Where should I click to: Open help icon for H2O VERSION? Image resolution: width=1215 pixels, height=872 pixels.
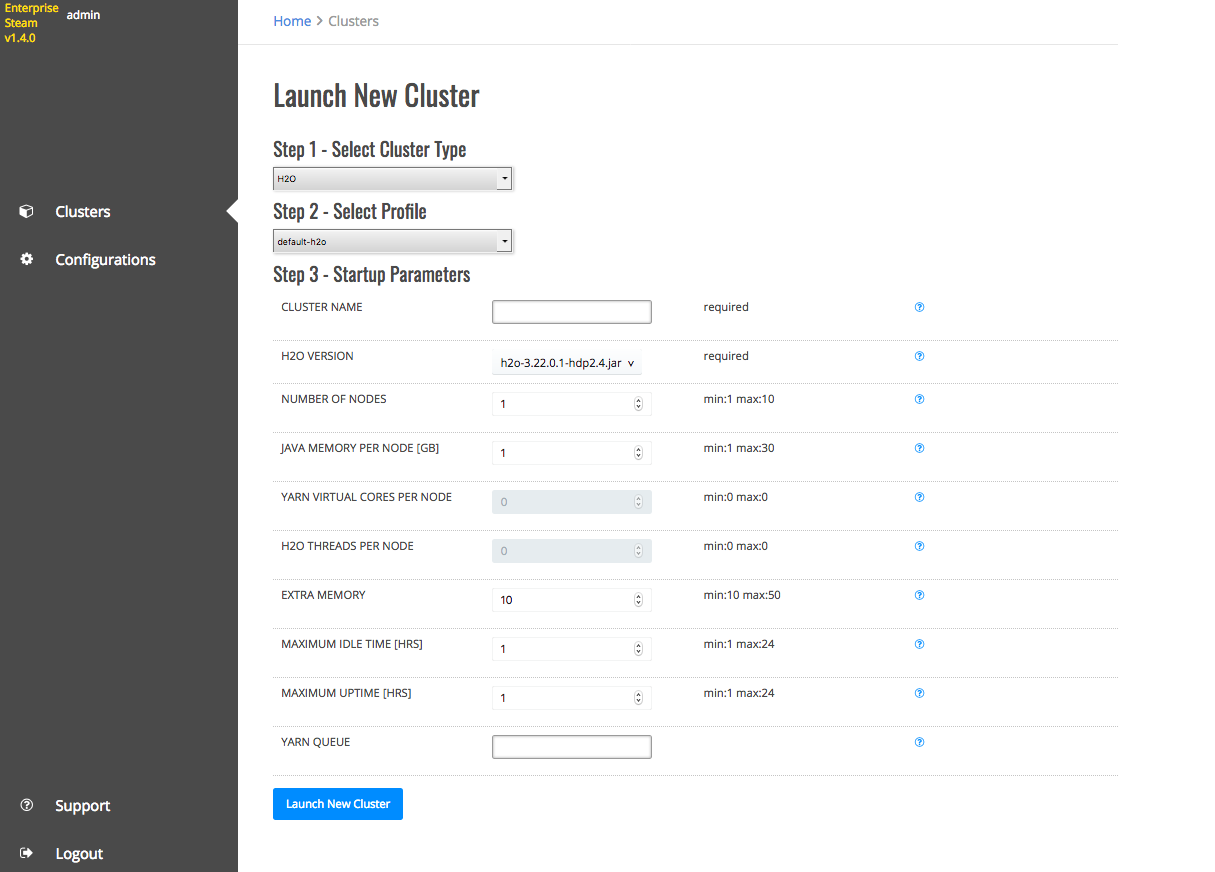(919, 356)
